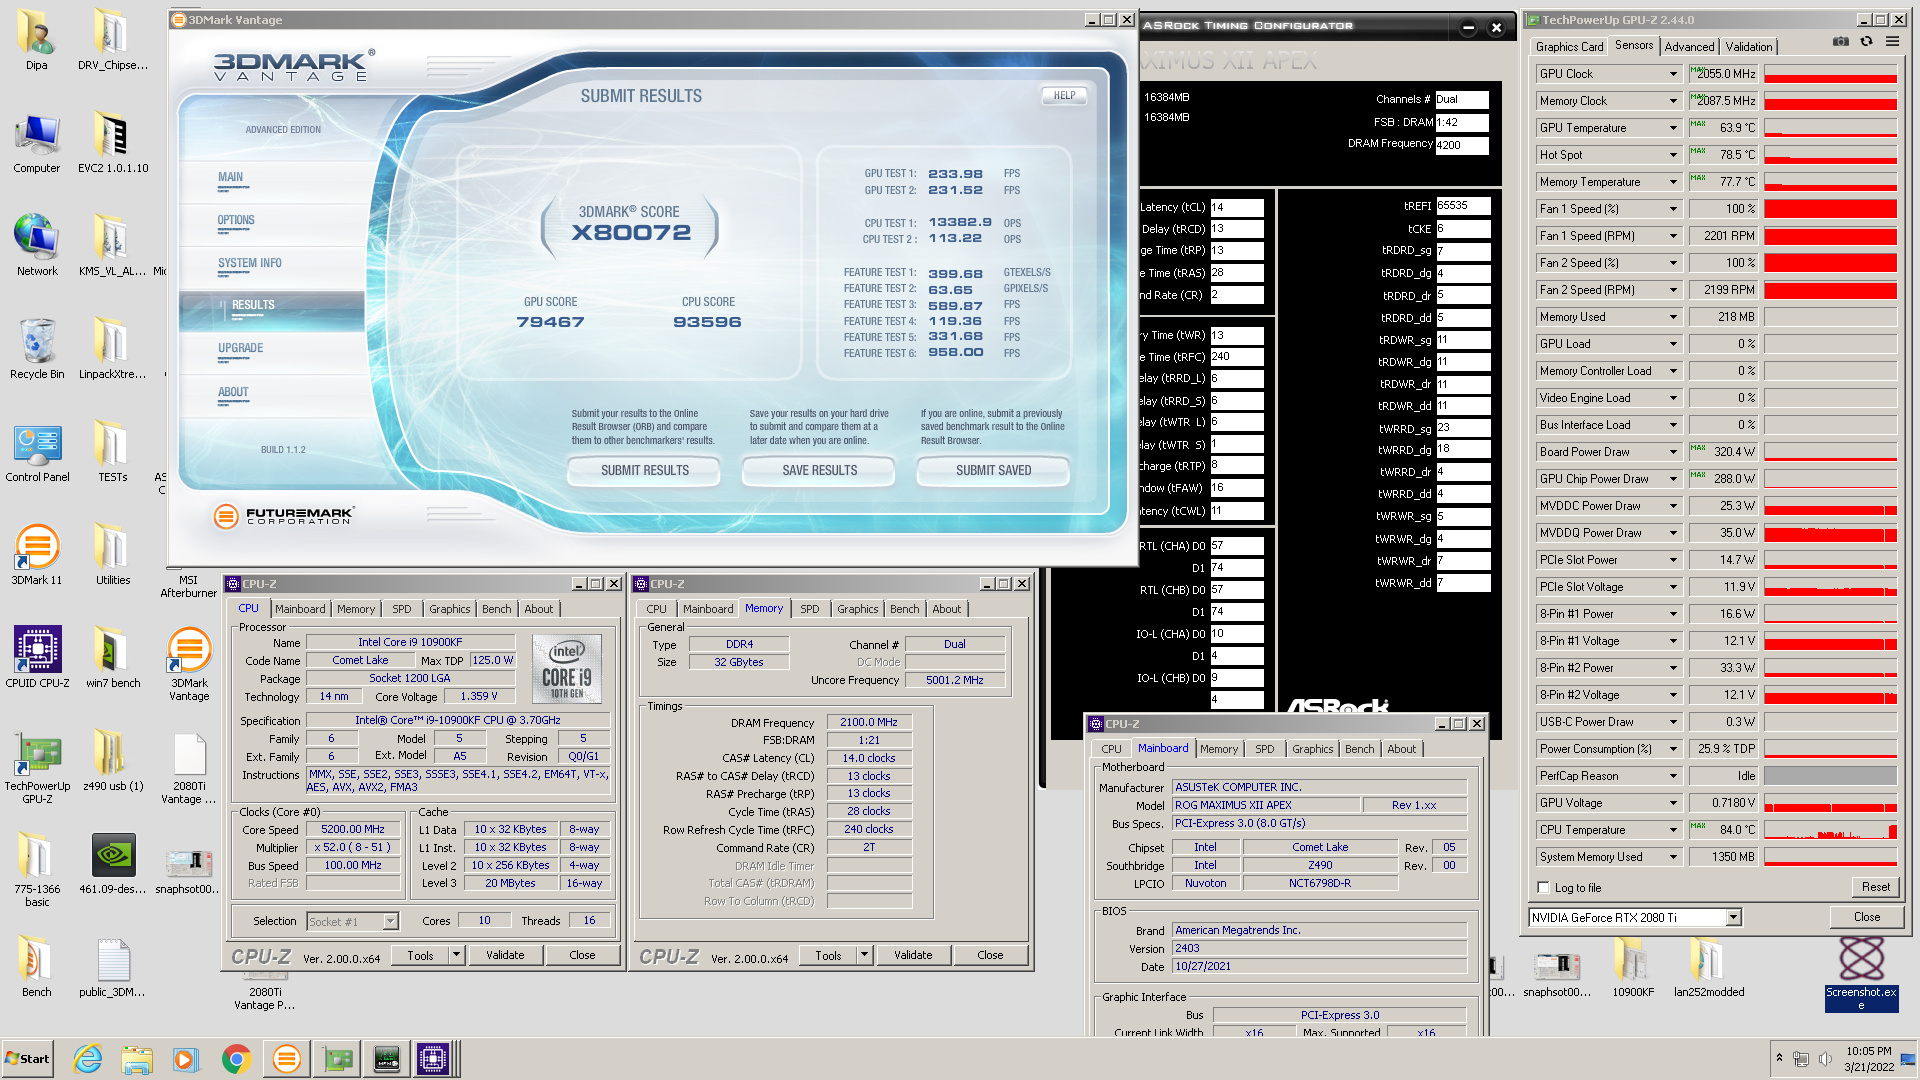Viewport: 1920px width, 1080px height.
Task: Open the GPU-Z hamburger menu icon
Action: [1892, 41]
